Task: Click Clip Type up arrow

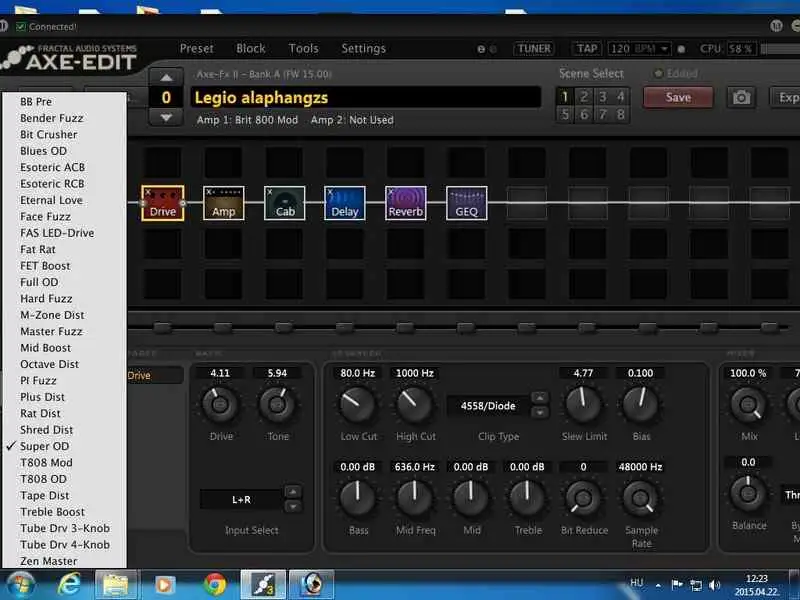Action: 540,397
